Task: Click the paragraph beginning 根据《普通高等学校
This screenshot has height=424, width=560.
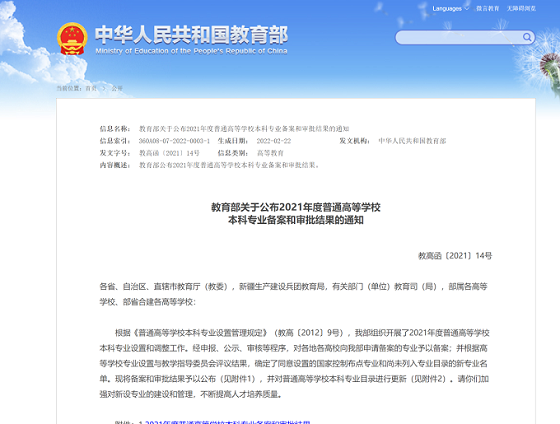Action: (x=294, y=363)
